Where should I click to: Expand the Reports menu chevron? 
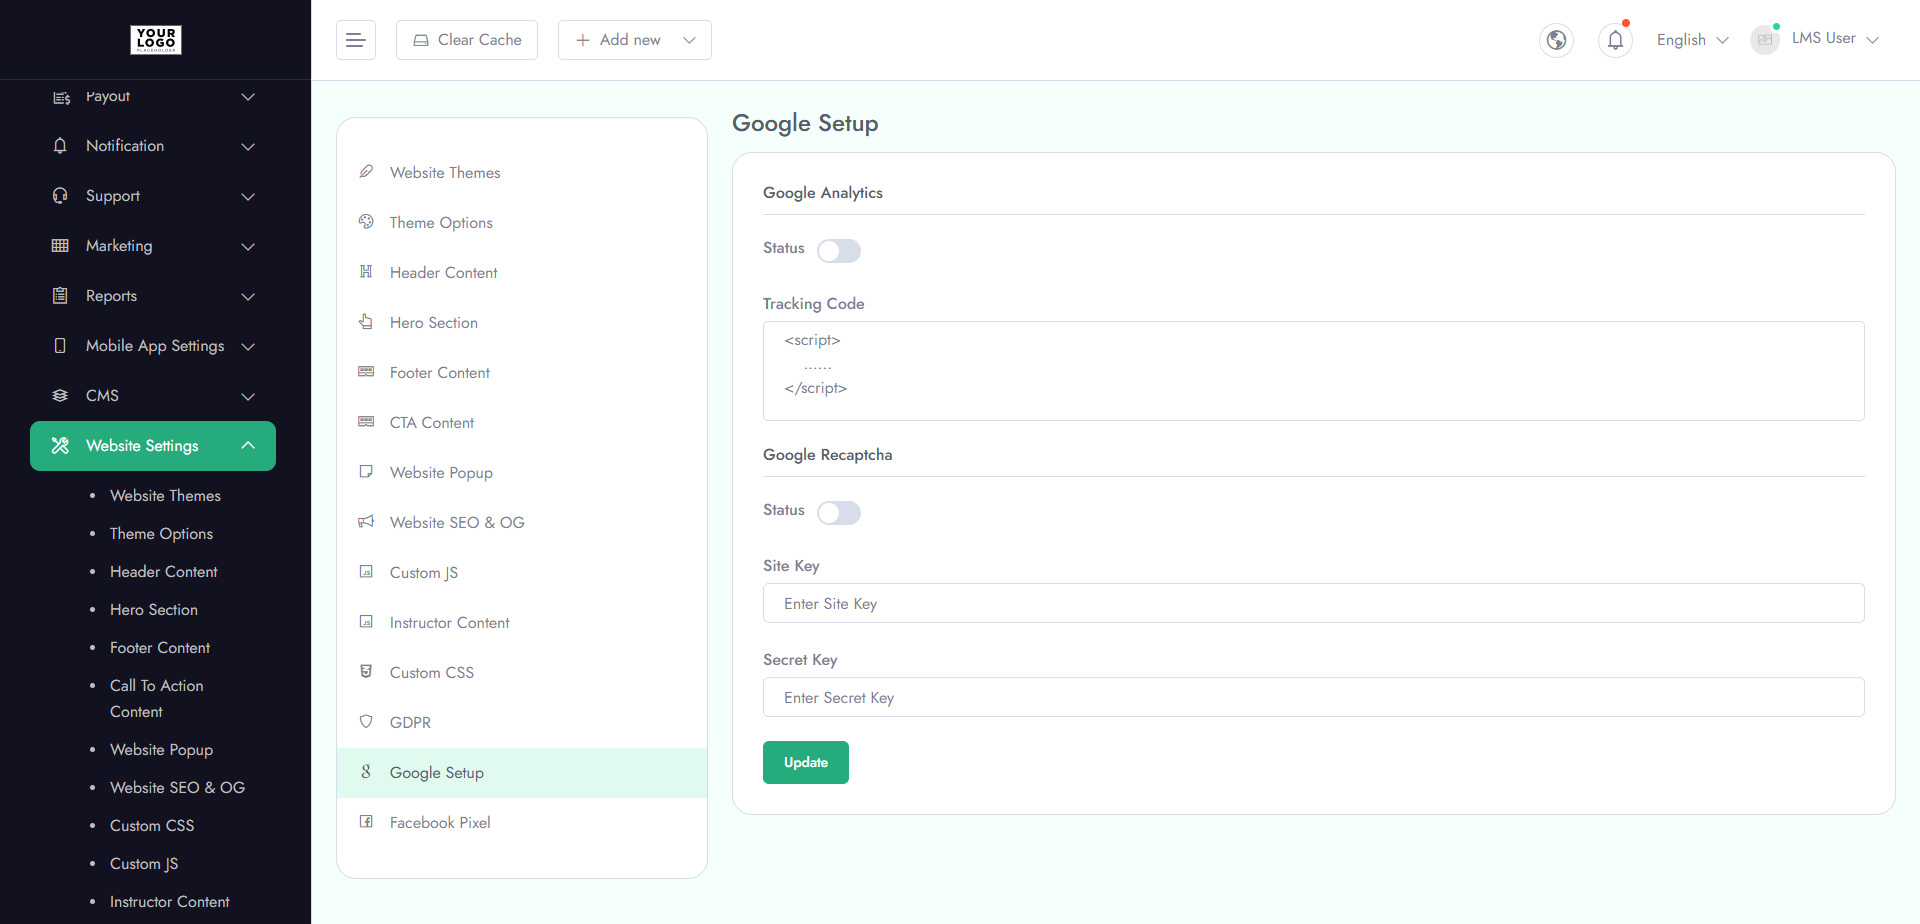248,297
